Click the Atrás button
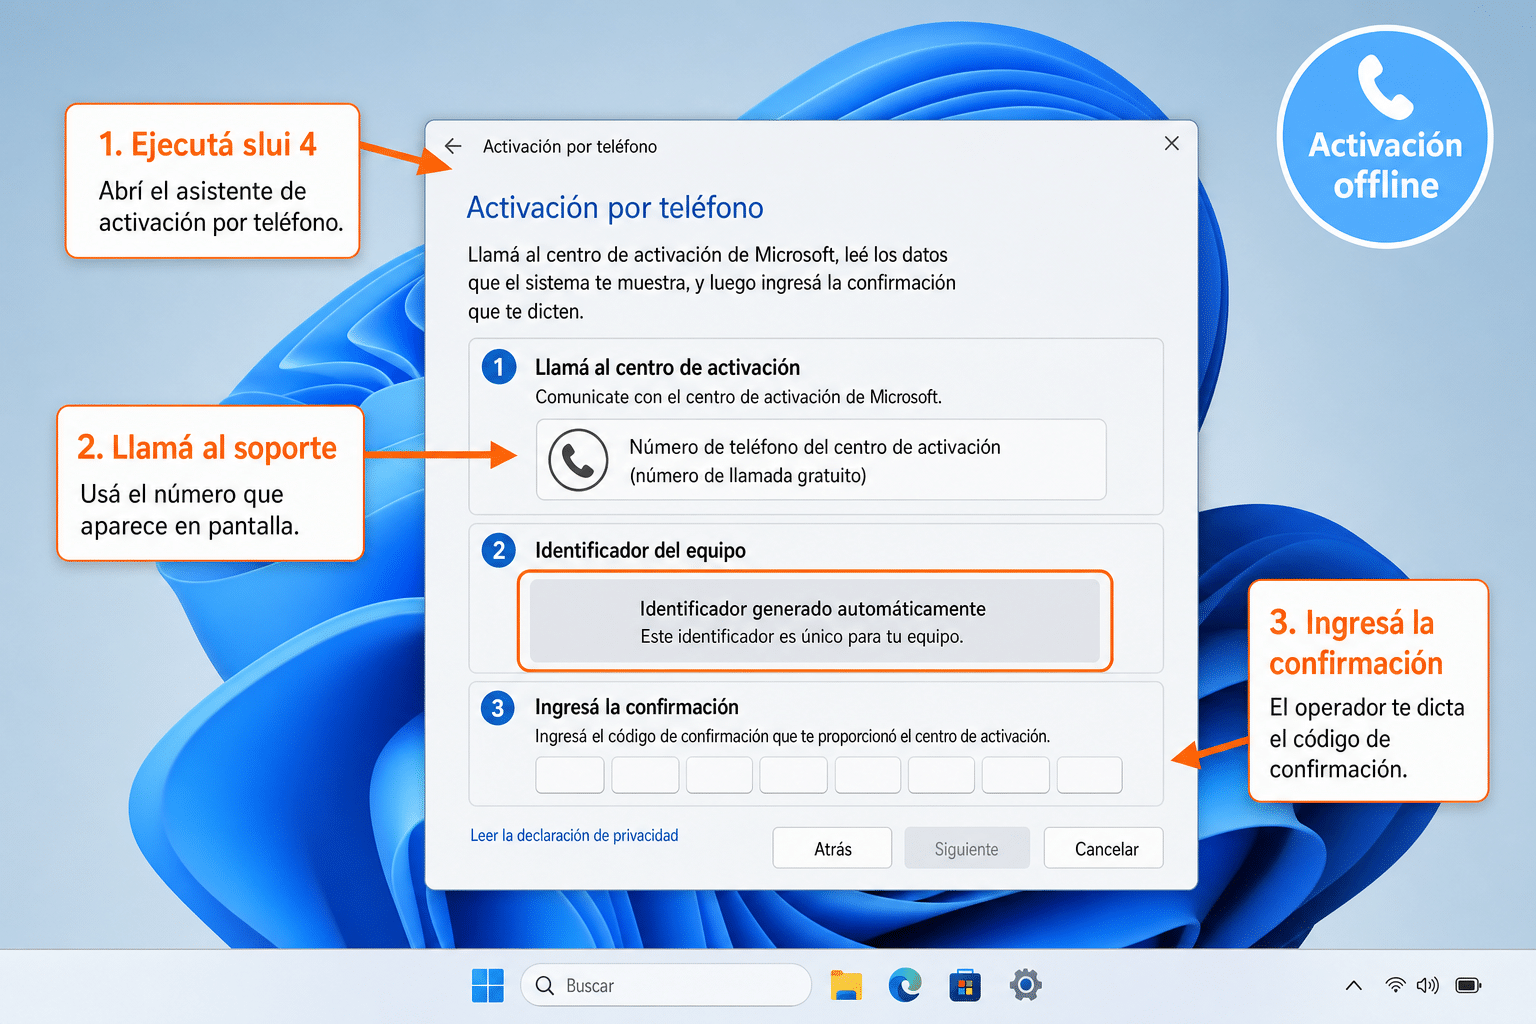1536x1024 pixels. (x=832, y=848)
